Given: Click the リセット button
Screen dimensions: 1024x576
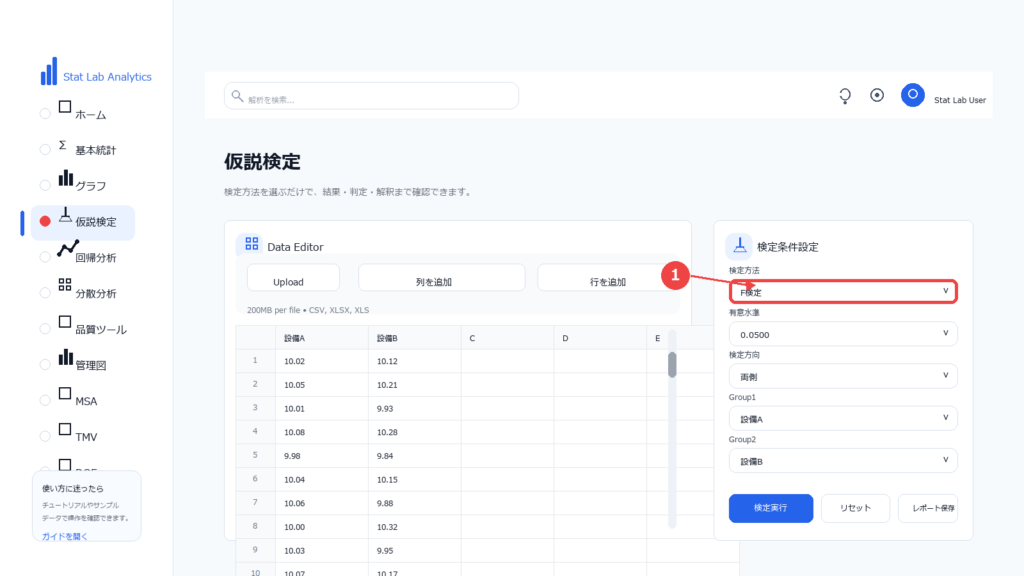Looking at the screenshot, I should click(856, 508).
